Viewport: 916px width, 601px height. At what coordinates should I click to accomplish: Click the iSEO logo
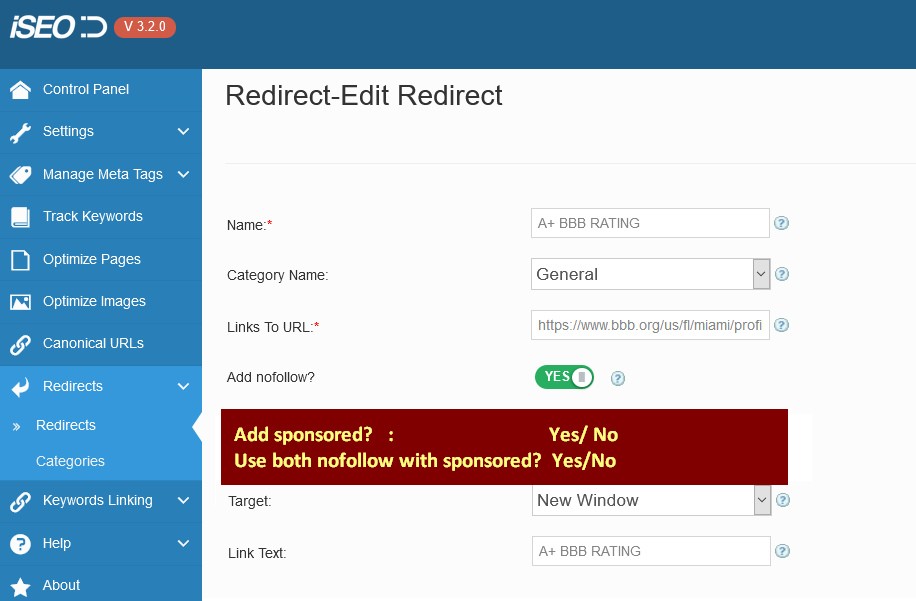click(x=58, y=28)
